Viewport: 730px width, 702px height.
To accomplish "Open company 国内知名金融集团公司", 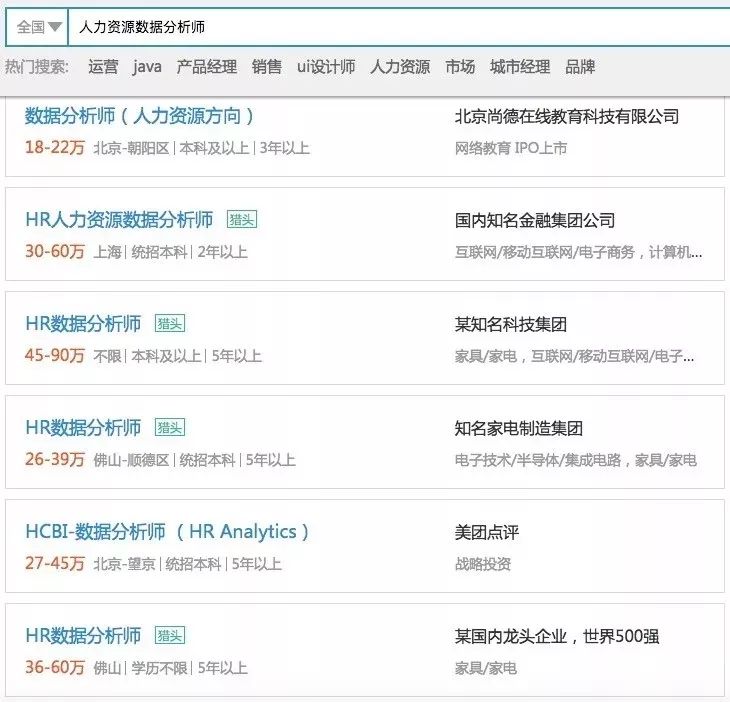I will pyautogui.click(x=535, y=220).
